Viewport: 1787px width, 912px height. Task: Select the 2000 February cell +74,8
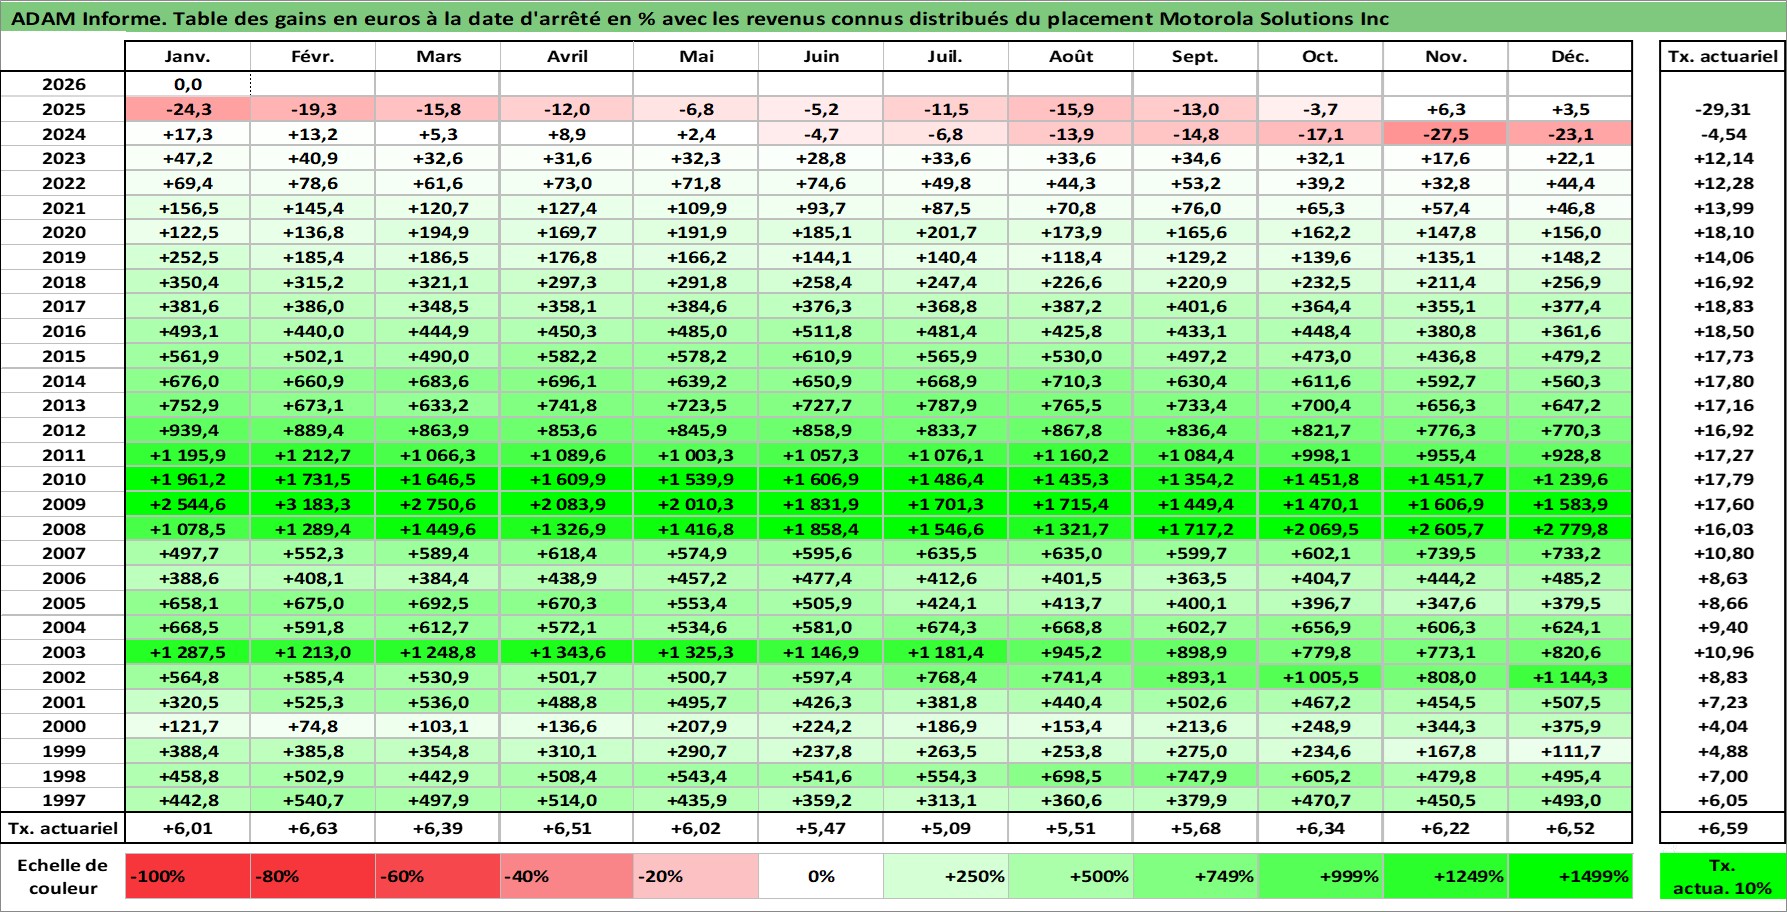pos(313,726)
